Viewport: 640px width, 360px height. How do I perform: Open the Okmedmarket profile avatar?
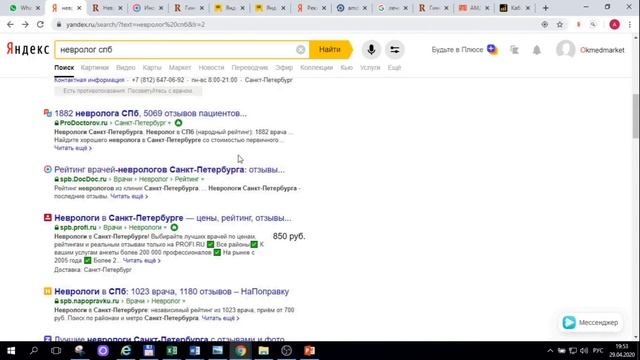(565, 50)
